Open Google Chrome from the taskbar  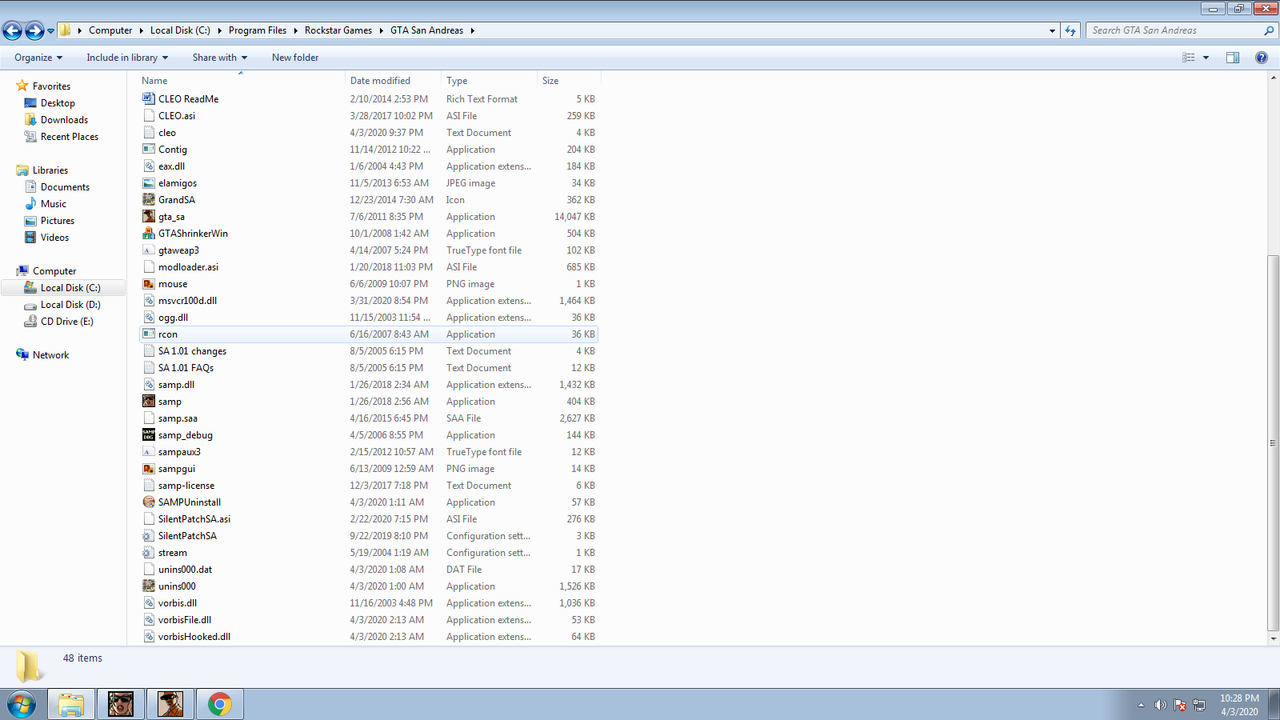[220, 704]
